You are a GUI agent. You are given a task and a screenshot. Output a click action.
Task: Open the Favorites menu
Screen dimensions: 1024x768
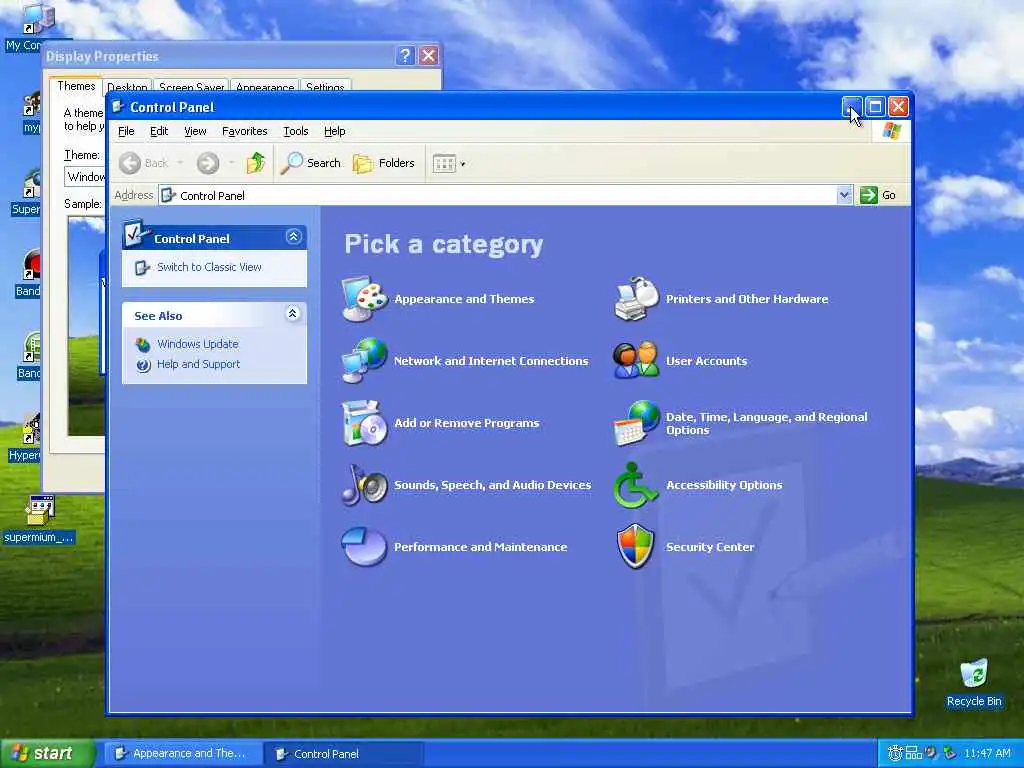point(244,131)
